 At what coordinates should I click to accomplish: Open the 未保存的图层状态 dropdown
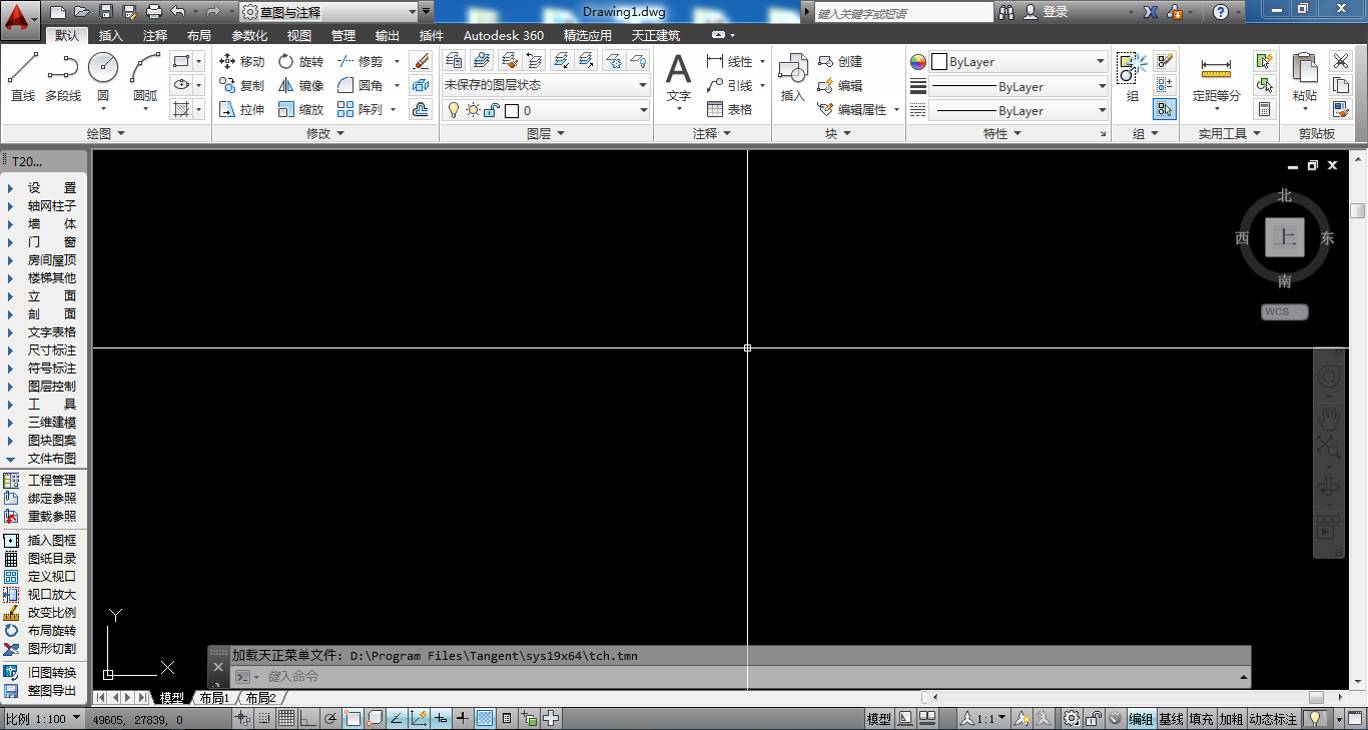(547, 85)
